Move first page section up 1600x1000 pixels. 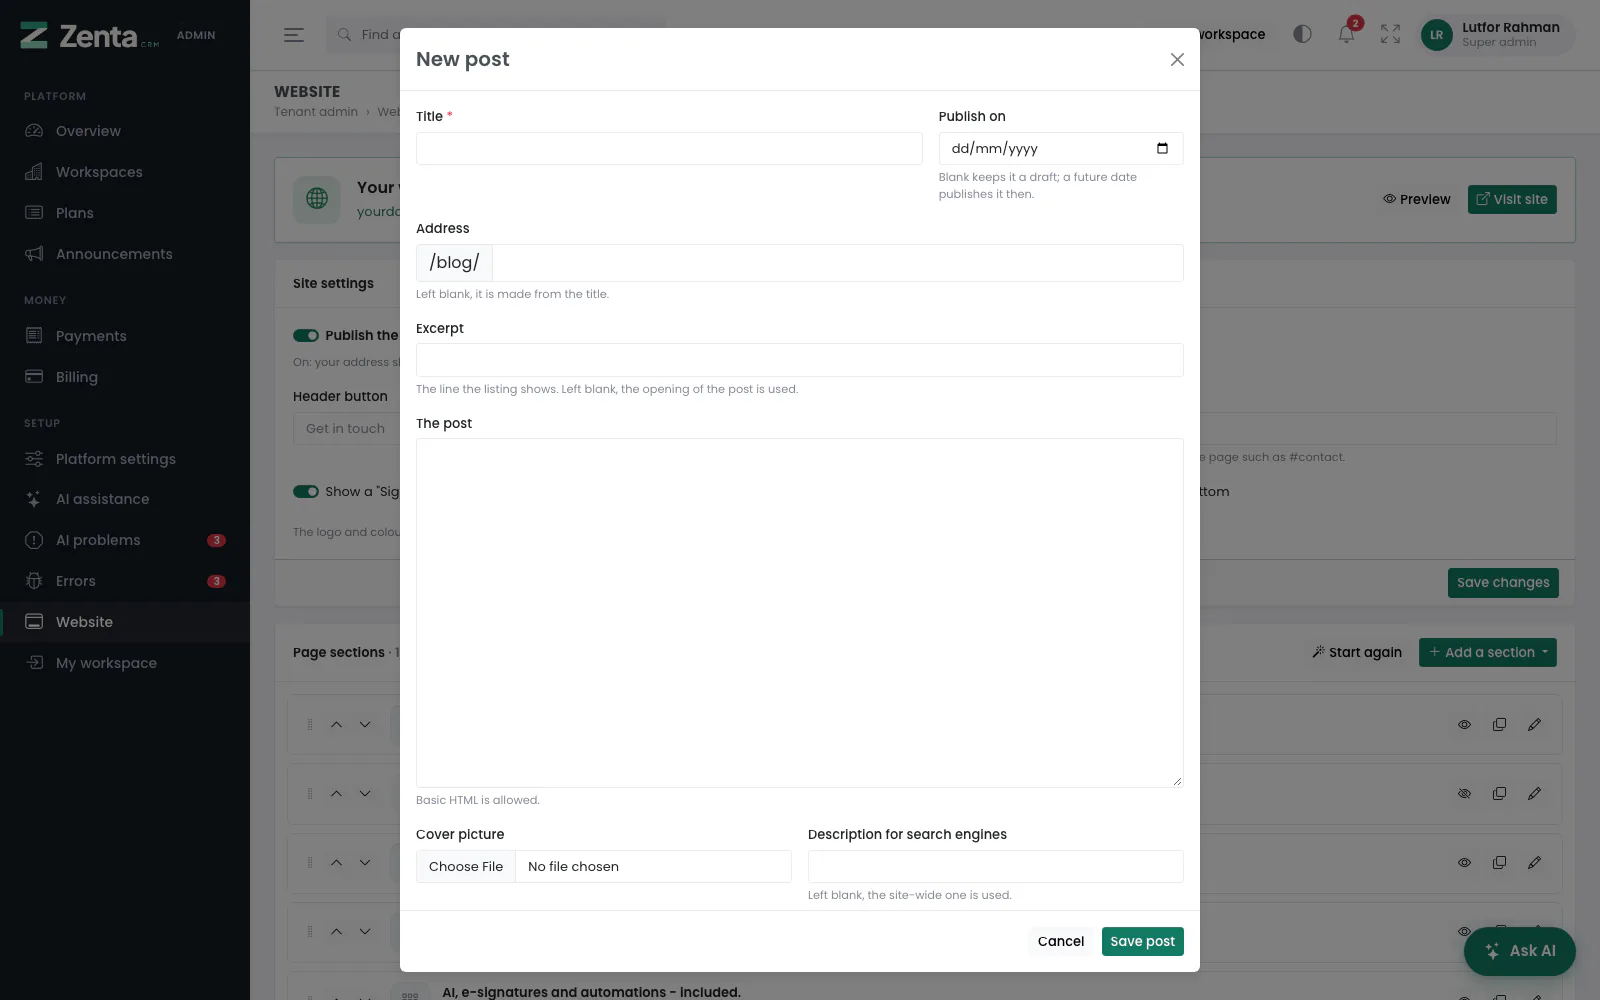click(336, 724)
